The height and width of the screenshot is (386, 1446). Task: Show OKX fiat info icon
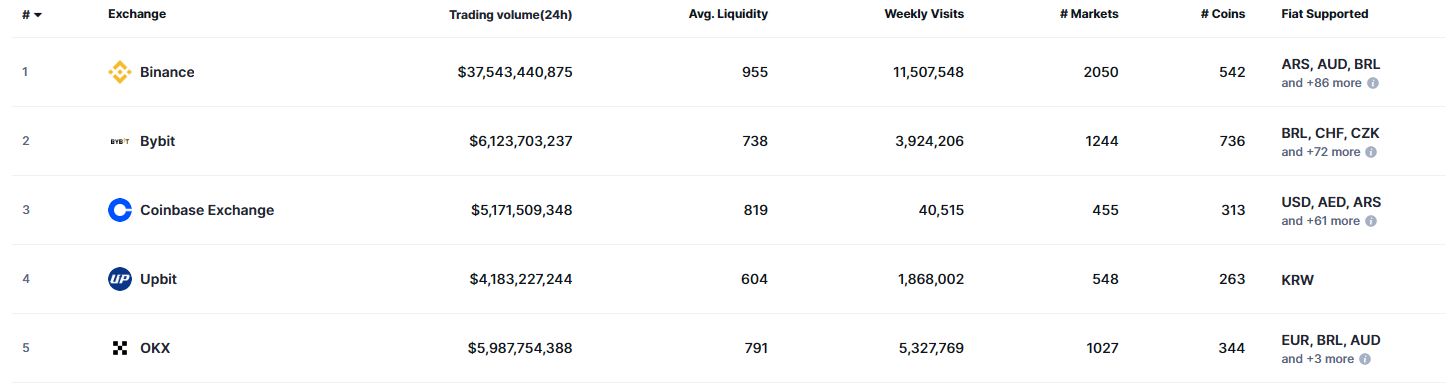(x=1365, y=359)
